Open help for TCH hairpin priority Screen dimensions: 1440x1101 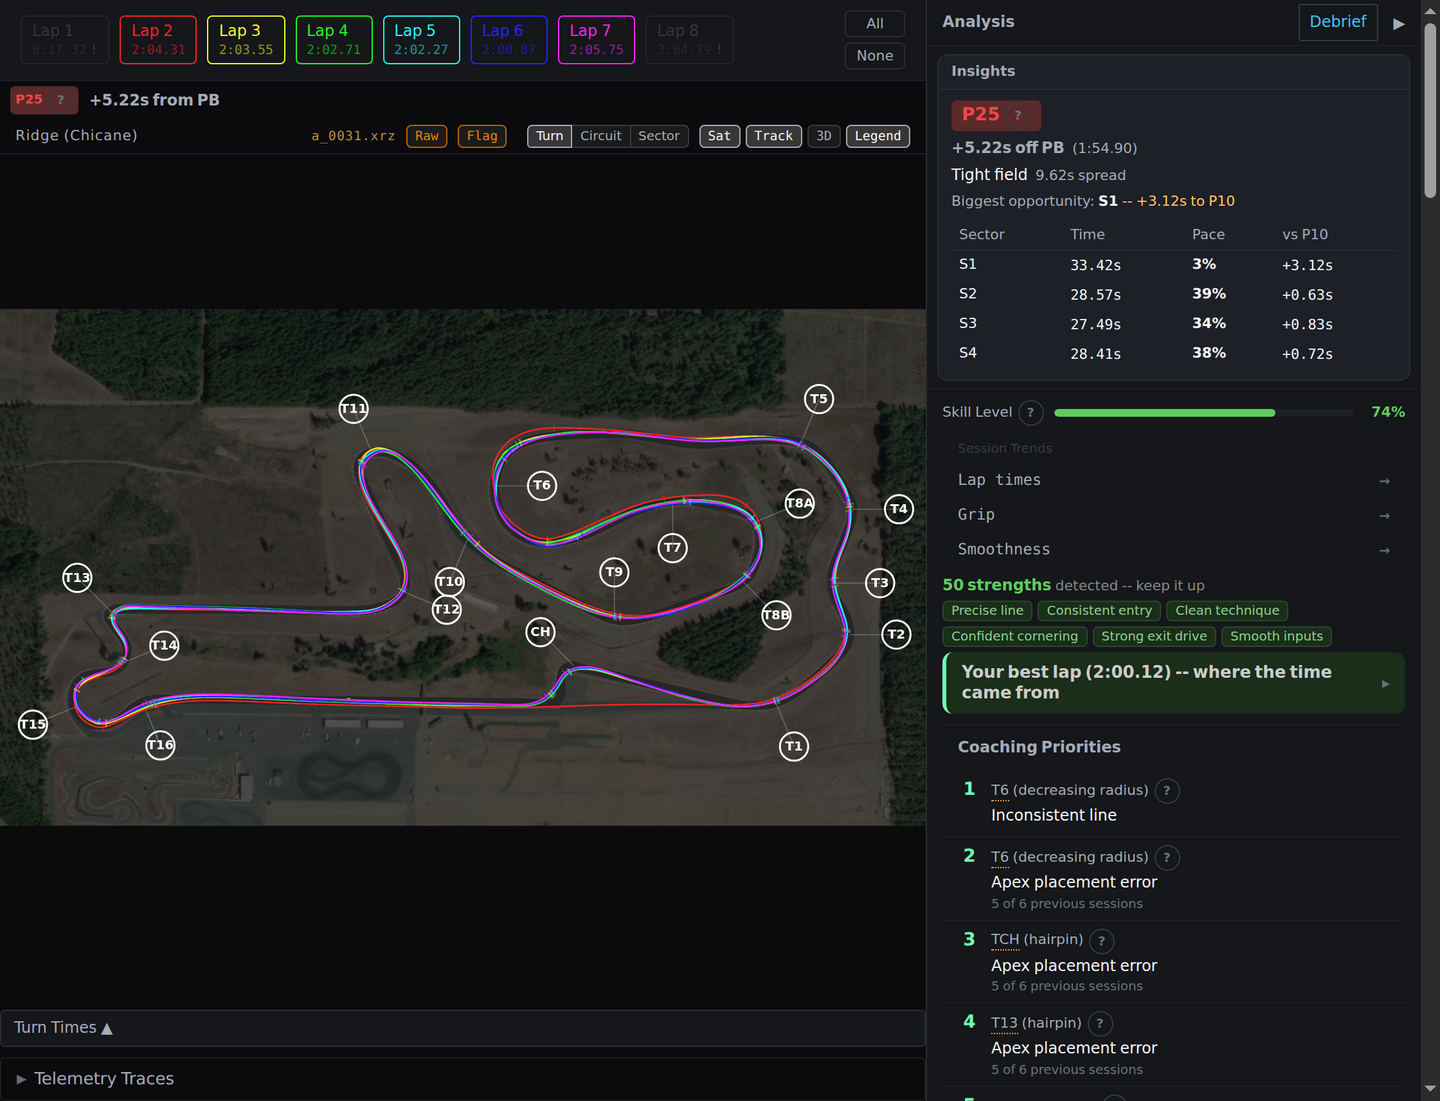[x=1101, y=940]
